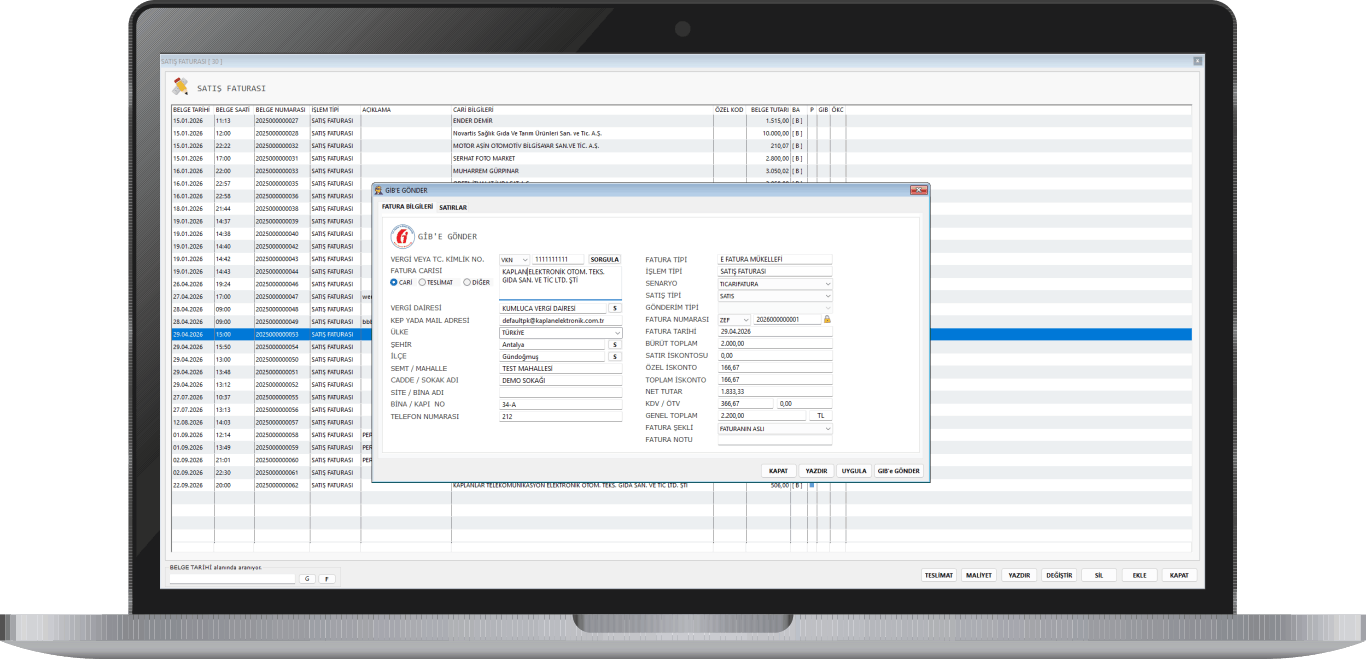Click the Fatura Notu input field
1366x659 pixels.
(775, 440)
